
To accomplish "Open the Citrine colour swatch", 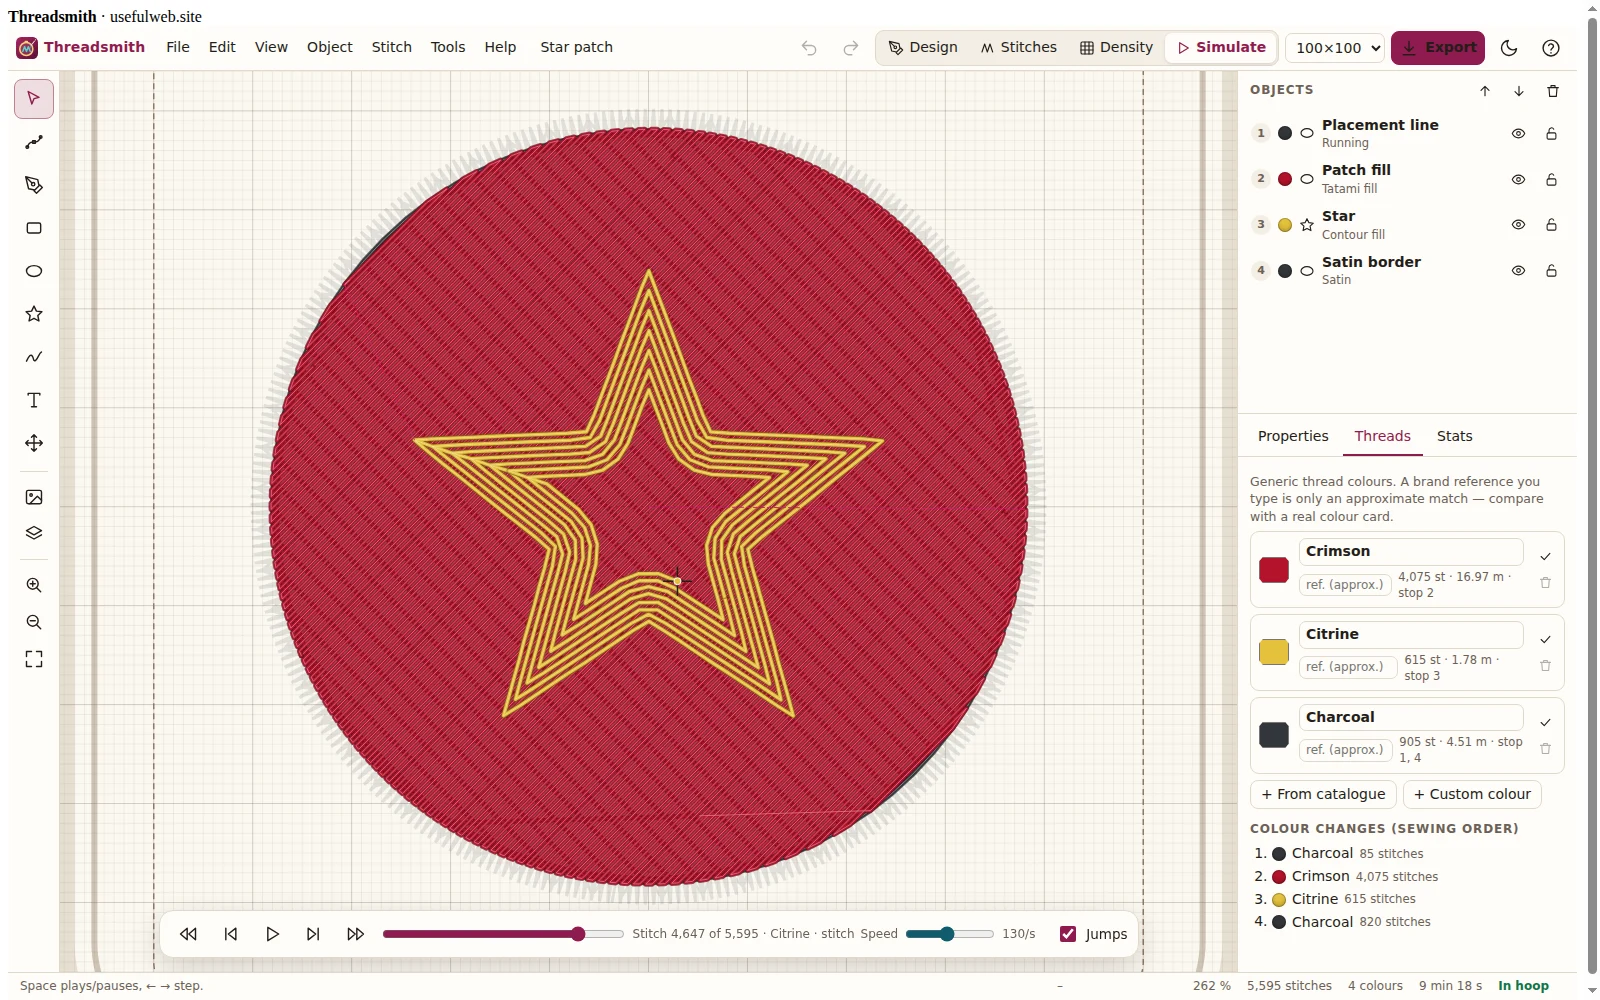I will [x=1274, y=652].
